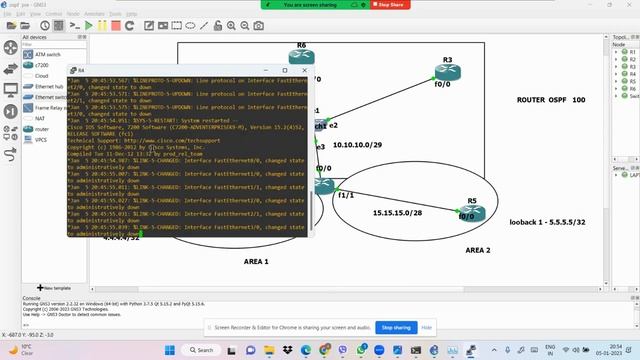The height and width of the screenshot is (360, 640).
Task: Click red Stop Share button at top
Action: pos(390,4)
